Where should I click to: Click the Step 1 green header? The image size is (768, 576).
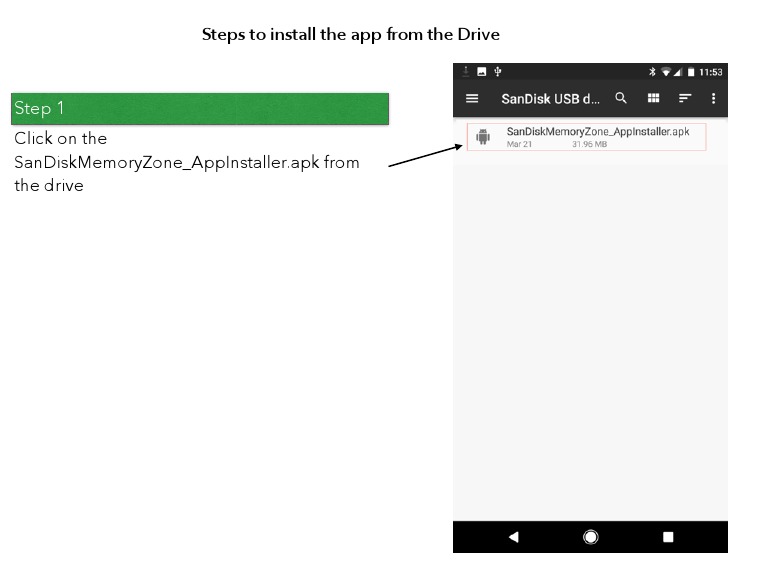[200, 109]
